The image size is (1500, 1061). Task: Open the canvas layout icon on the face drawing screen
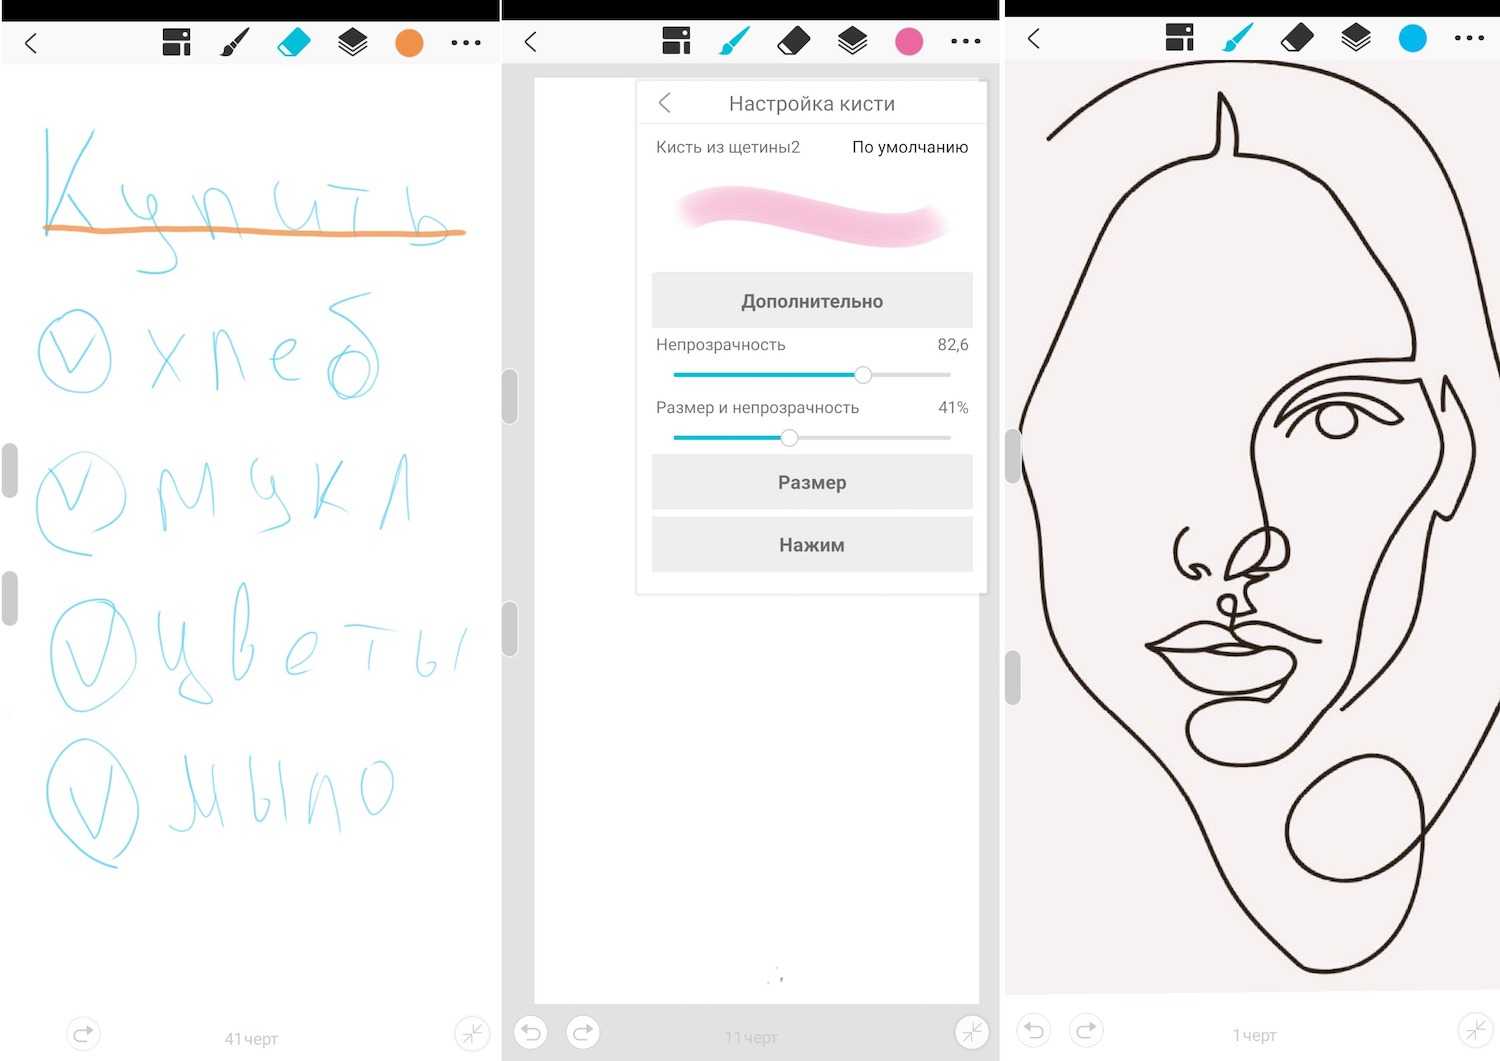tap(1180, 39)
